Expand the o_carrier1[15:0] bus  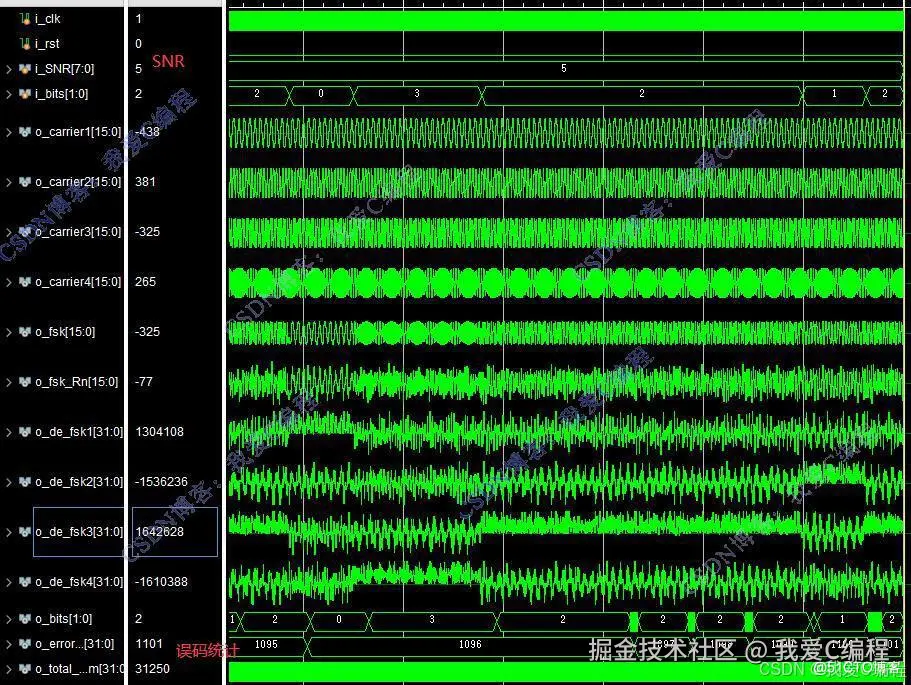click(9, 132)
